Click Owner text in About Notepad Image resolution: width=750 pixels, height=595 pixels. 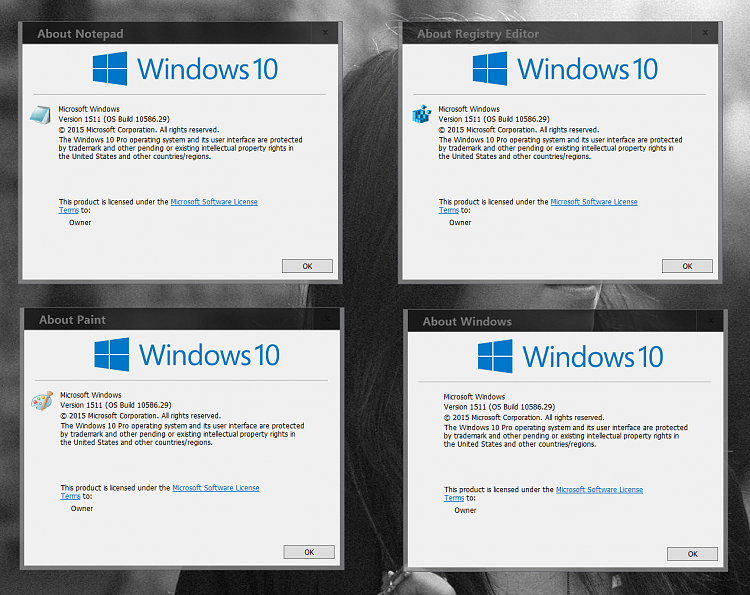pyautogui.click(x=80, y=223)
